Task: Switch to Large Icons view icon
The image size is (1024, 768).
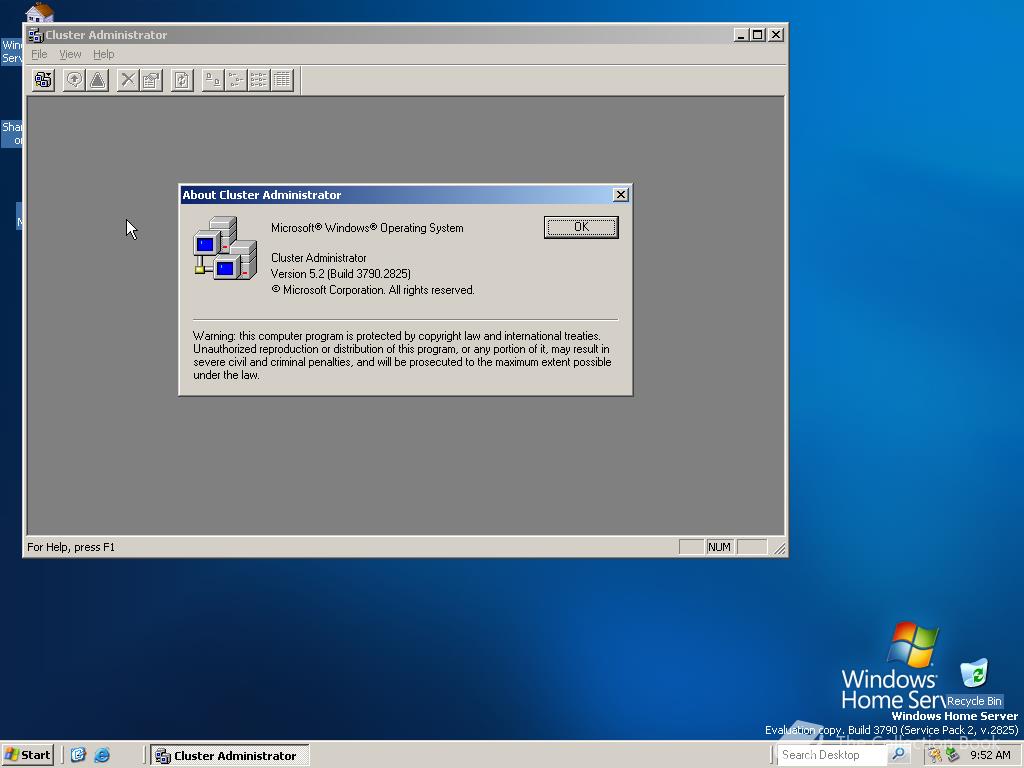Action: tap(213, 80)
